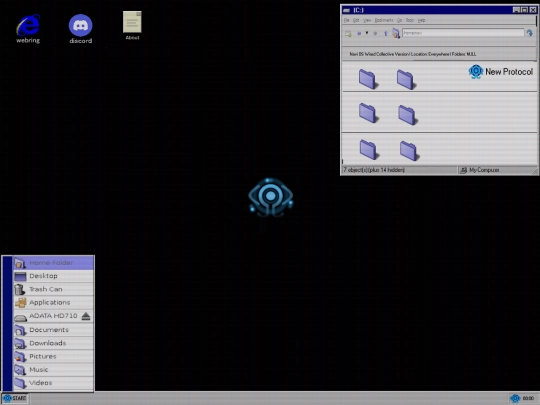This screenshot has width=540, height=405.
Task: Eject the ADATA HD710 drive
Action: tap(86, 316)
